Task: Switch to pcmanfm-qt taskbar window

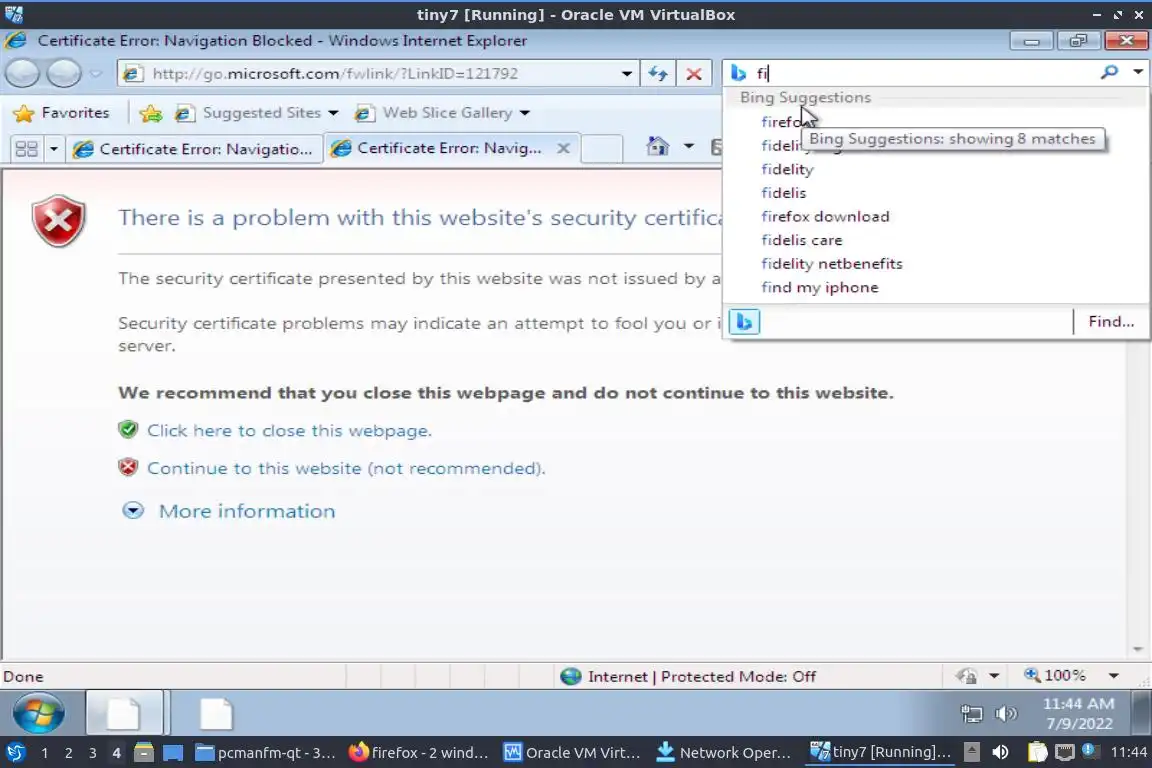Action: click(x=265, y=753)
